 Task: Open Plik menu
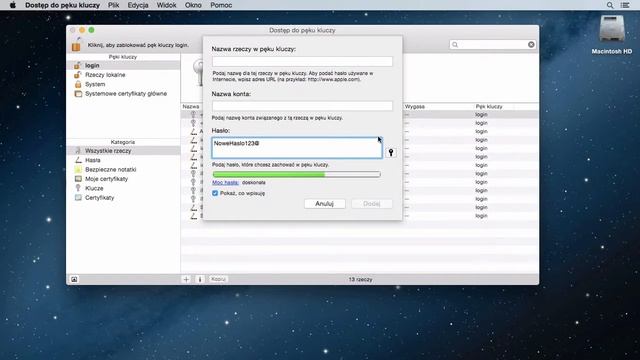click(x=113, y=5)
